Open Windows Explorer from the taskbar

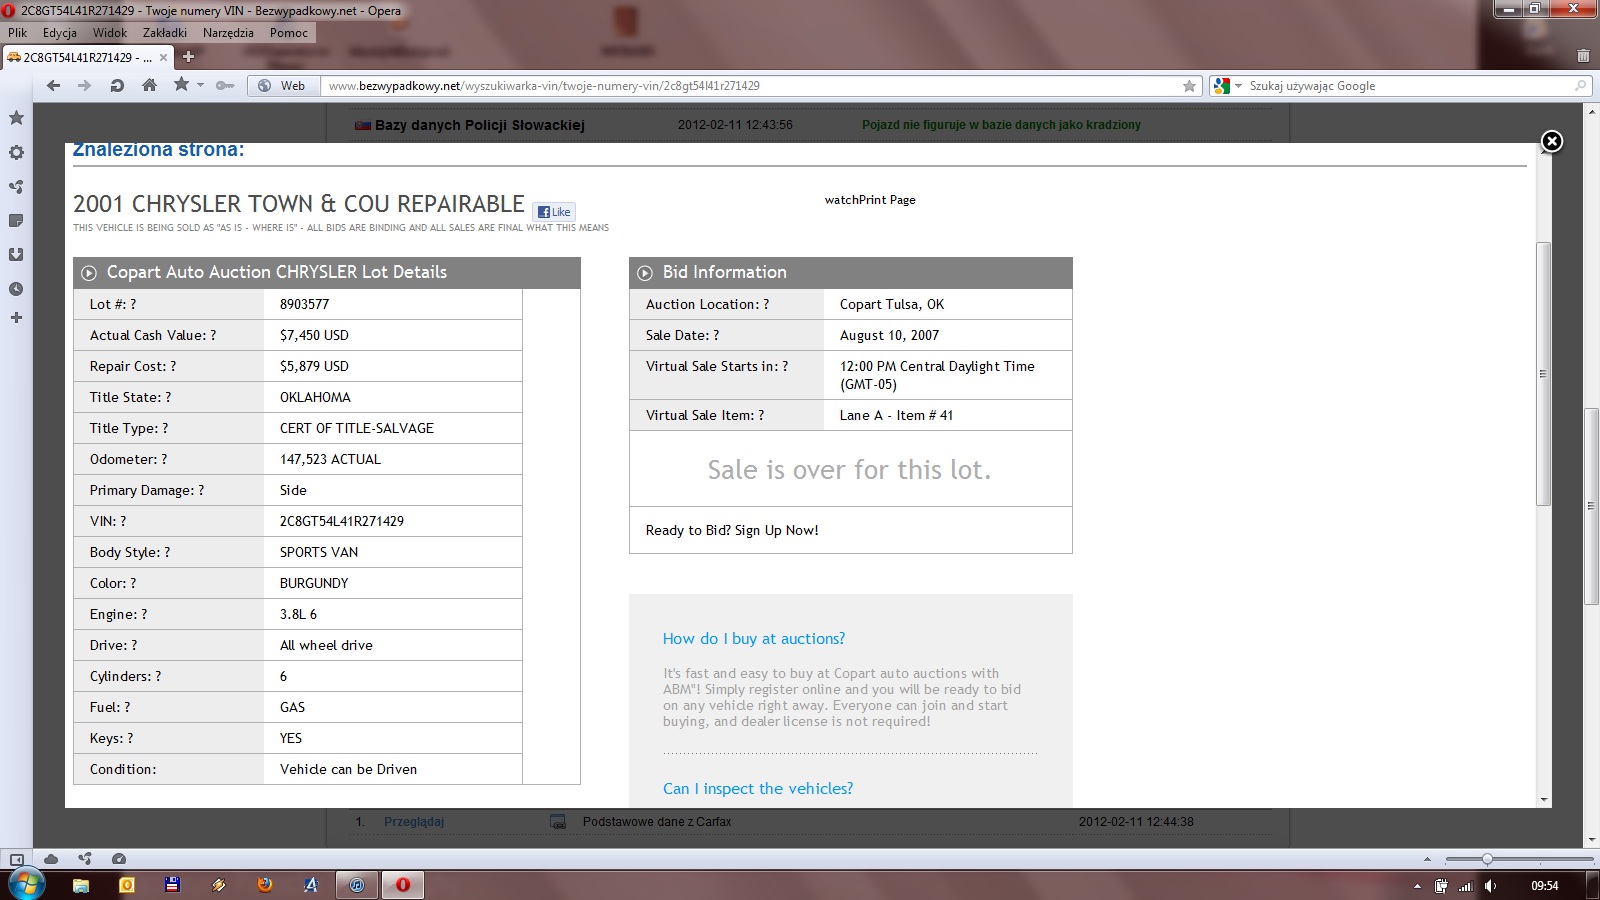[81, 885]
